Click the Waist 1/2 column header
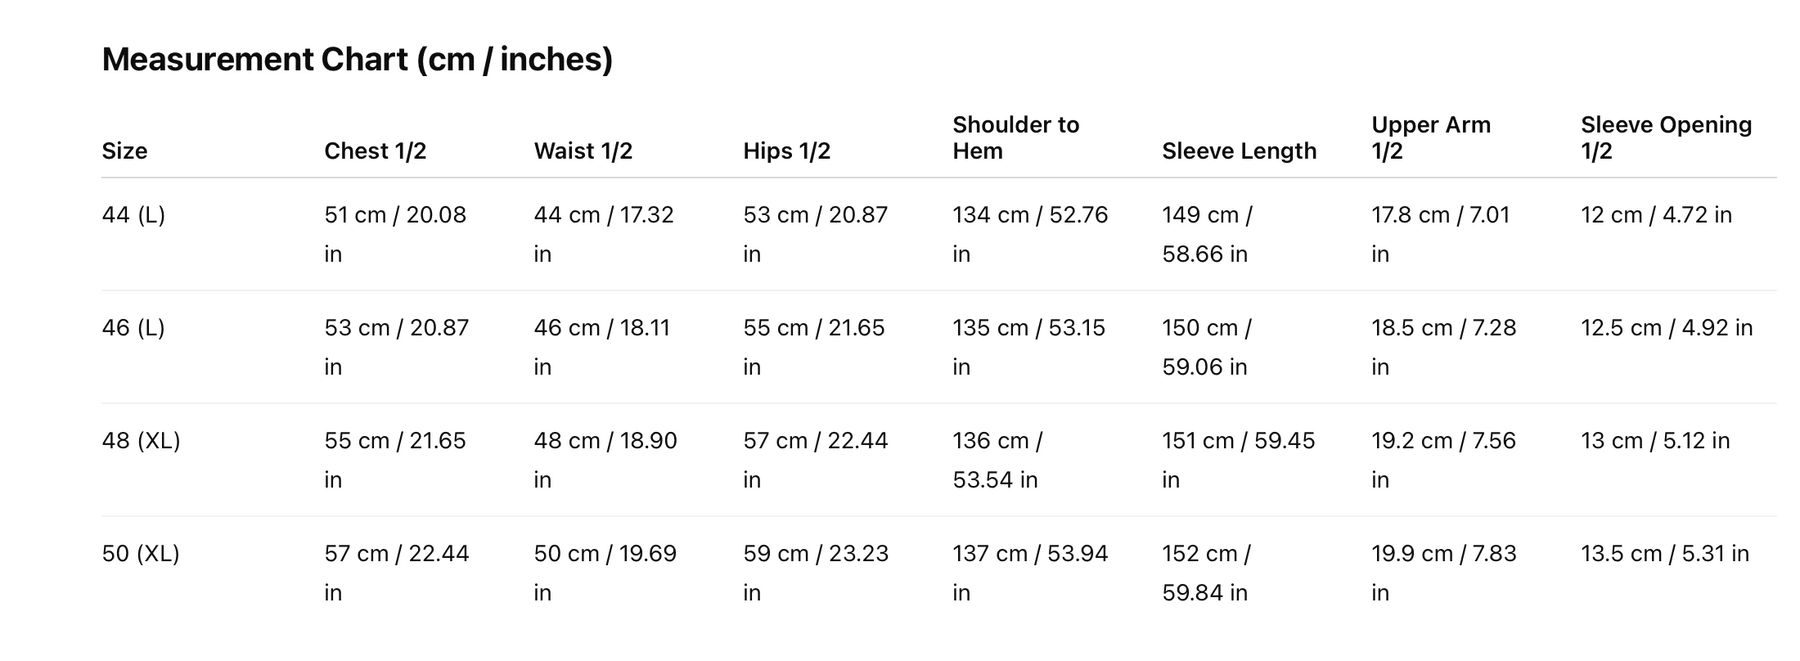 (583, 151)
